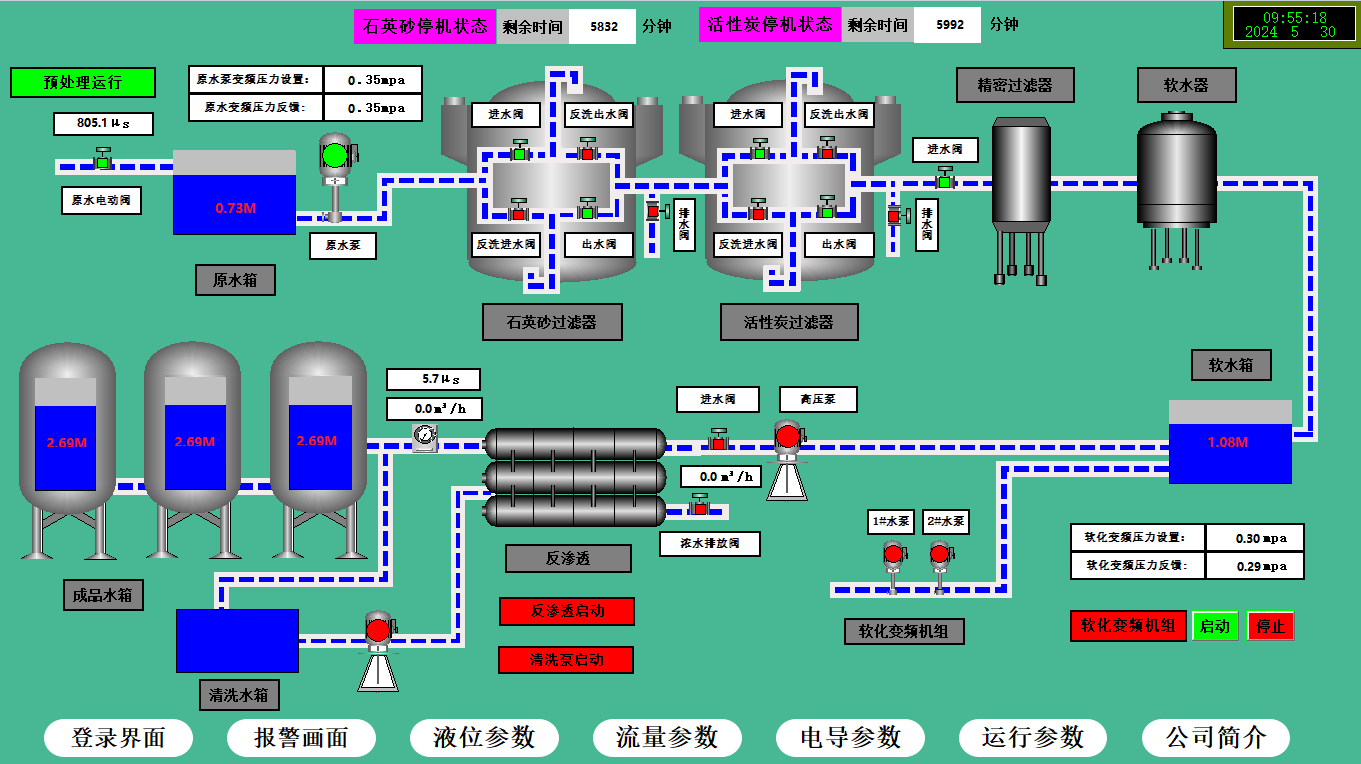Click the cleaning pump icon beside 清洗水箱
The image size is (1361, 764).
pyautogui.click(x=378, y=650)
